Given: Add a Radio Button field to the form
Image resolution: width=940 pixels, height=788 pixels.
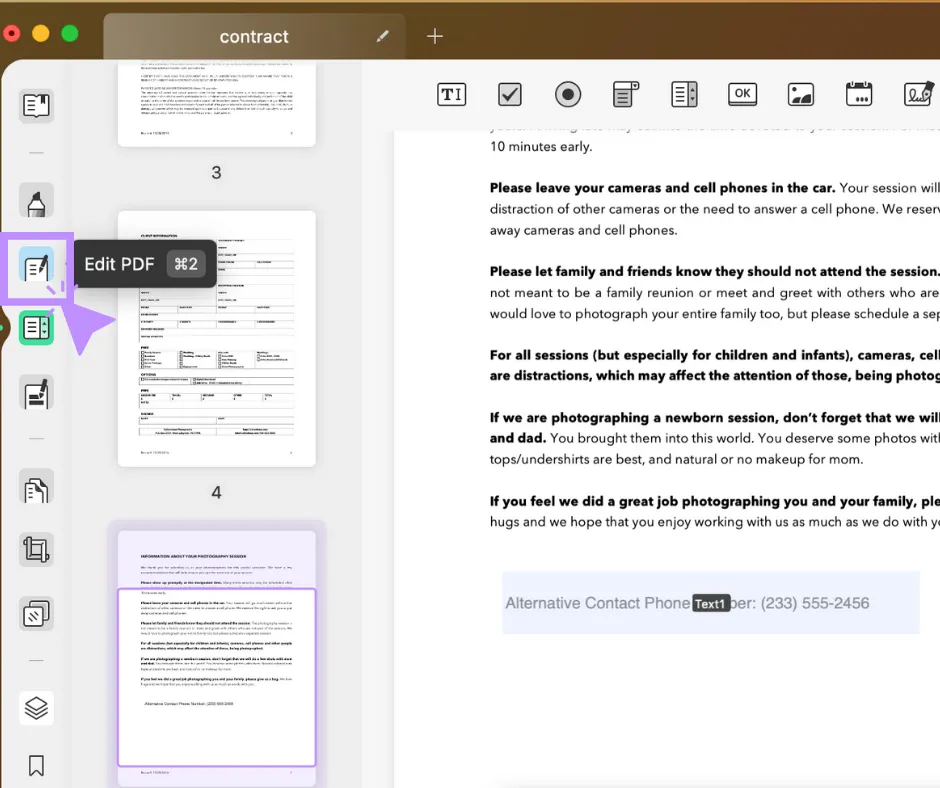Looking at the screenshot, I should [567, 94].
